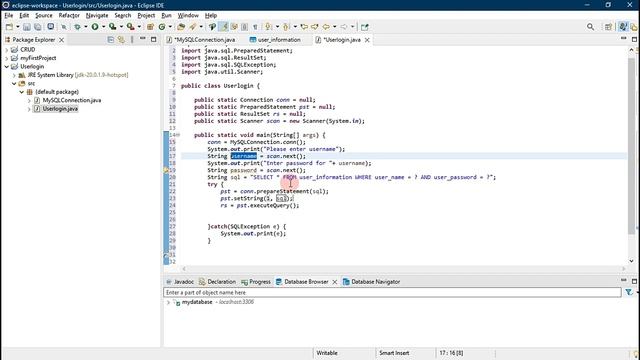The image size is (640, 360).
Task: Click the Save toolbar icon
Action: click(27, 27)
